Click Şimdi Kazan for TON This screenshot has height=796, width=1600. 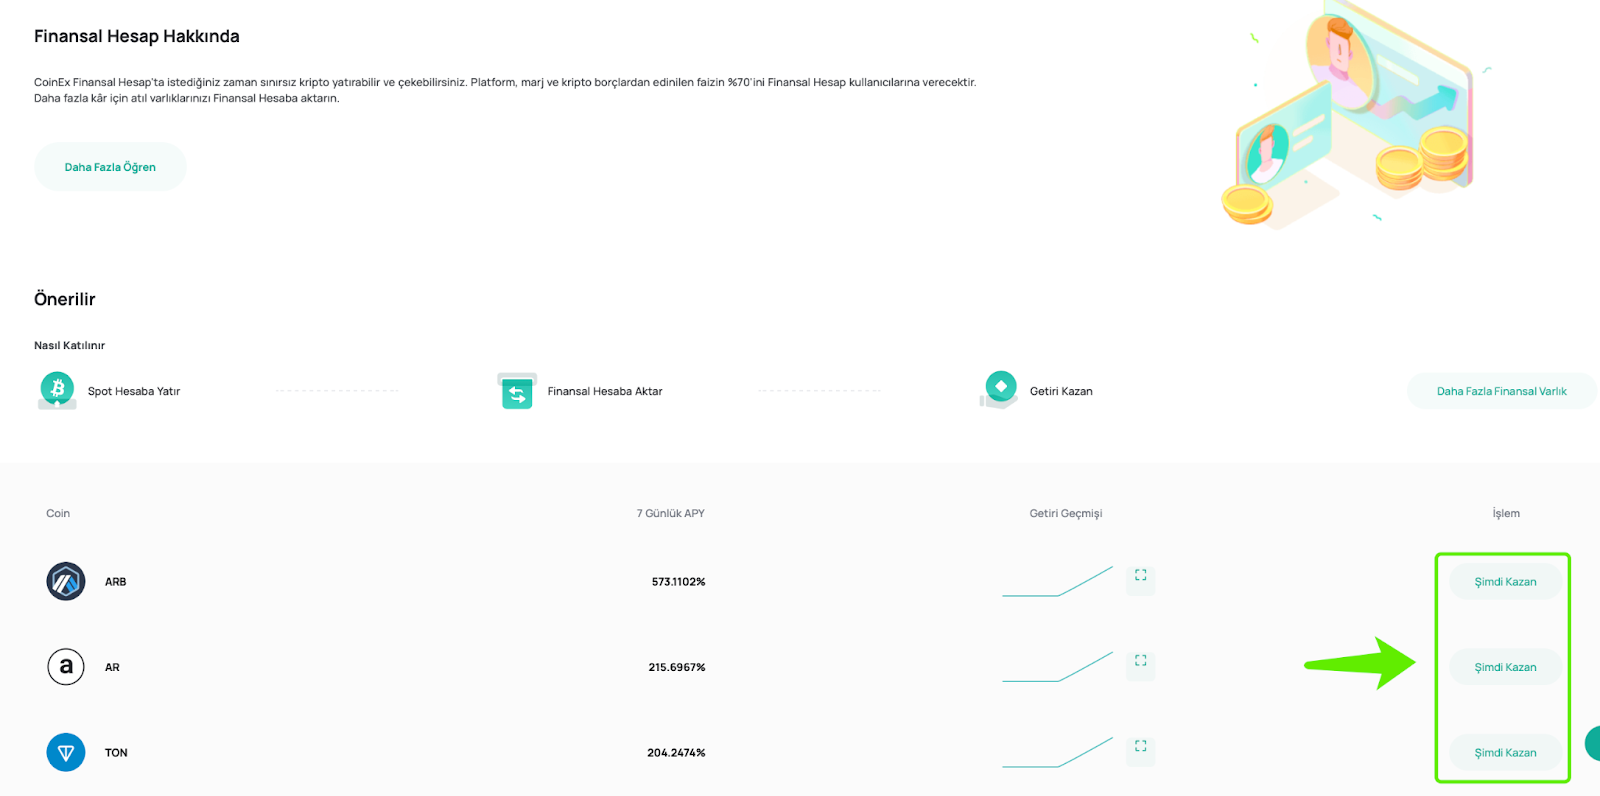point(1505,753)
